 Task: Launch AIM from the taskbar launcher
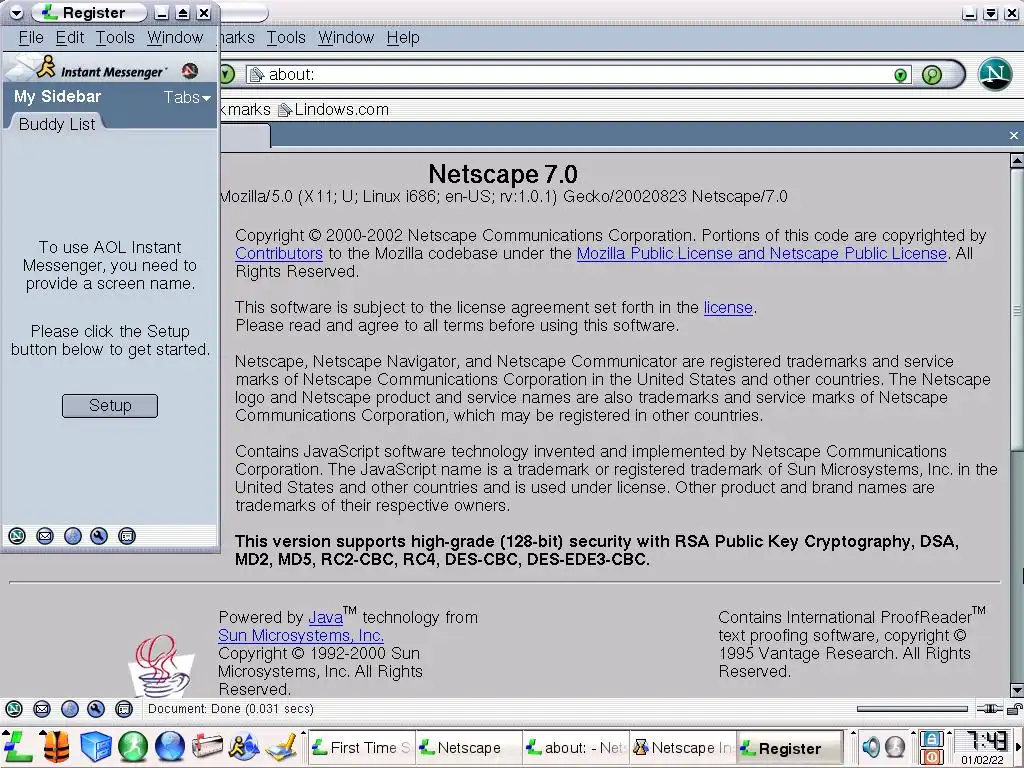click(244, 746)
